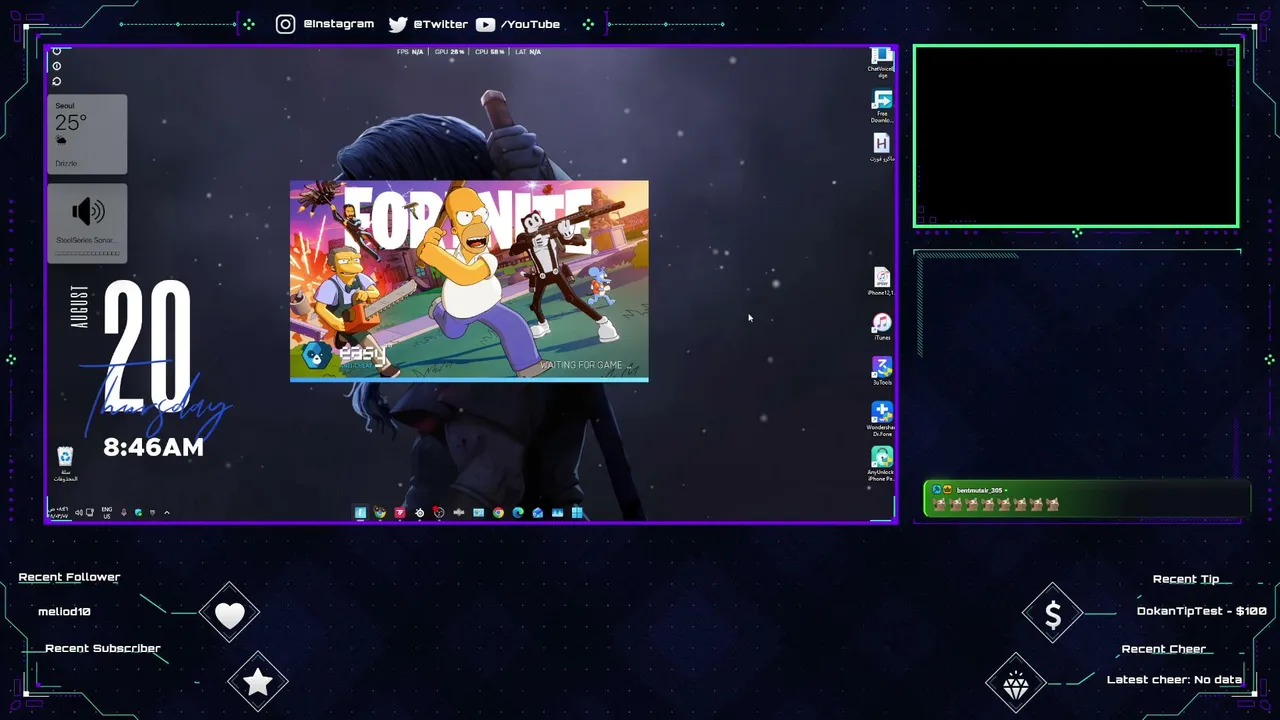Screen dimensions: 1280x720
Task: Click the Easy Anti-Cheat logo on splash
Action: pos(344,356)
